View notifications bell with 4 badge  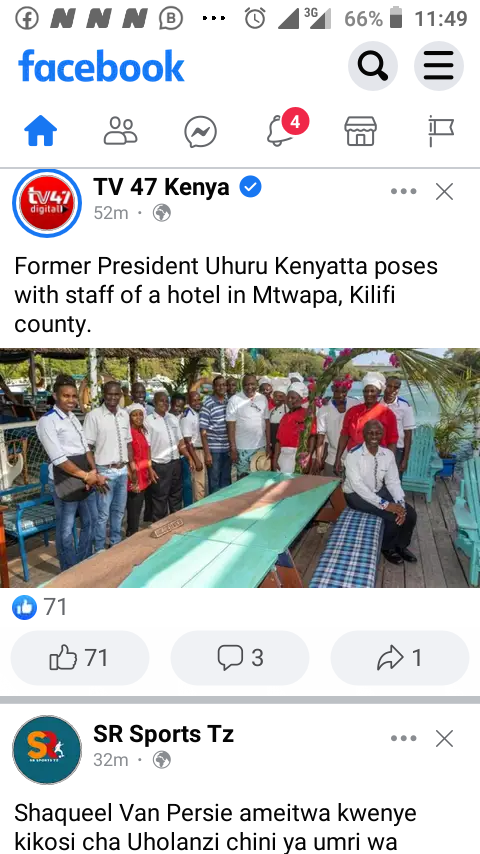pyautogui.click(x=281, y=130)
